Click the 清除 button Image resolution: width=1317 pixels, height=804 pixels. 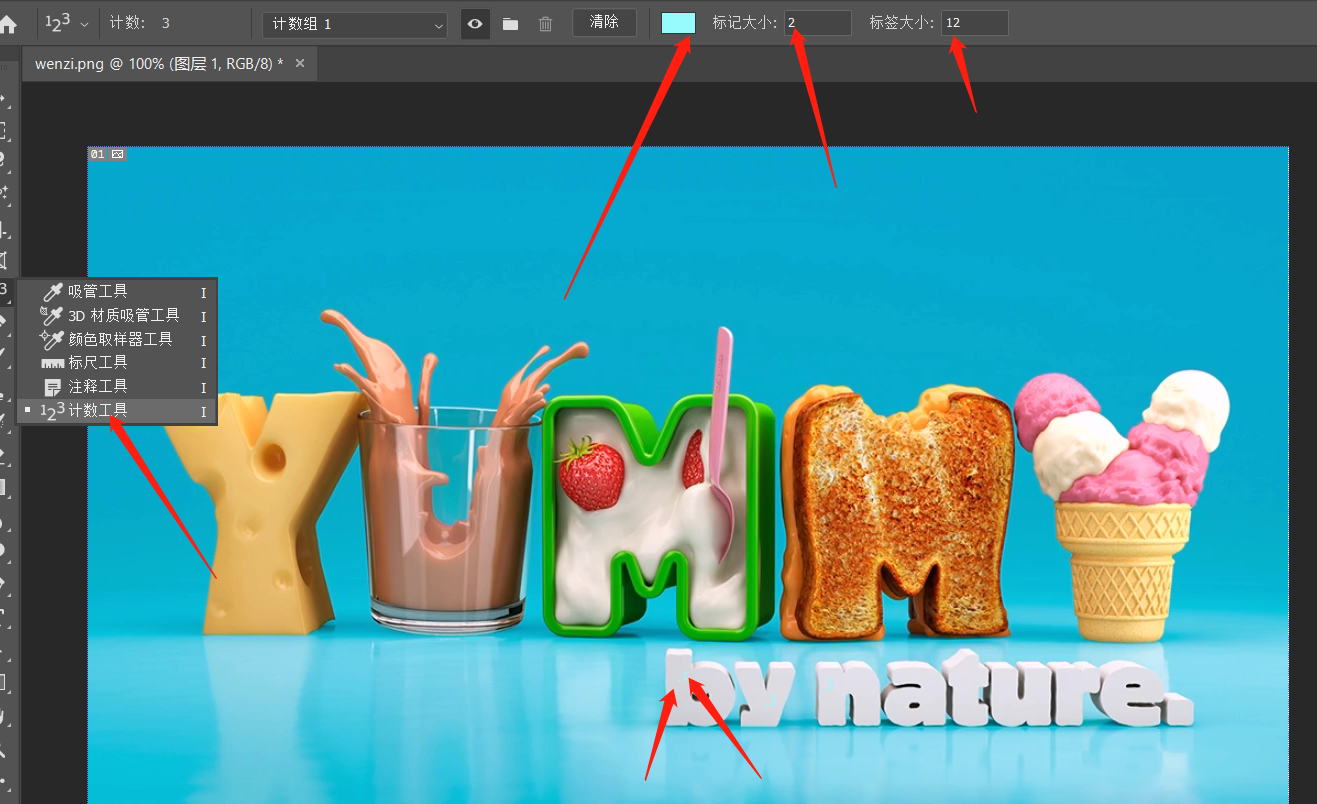coord(604,22)
